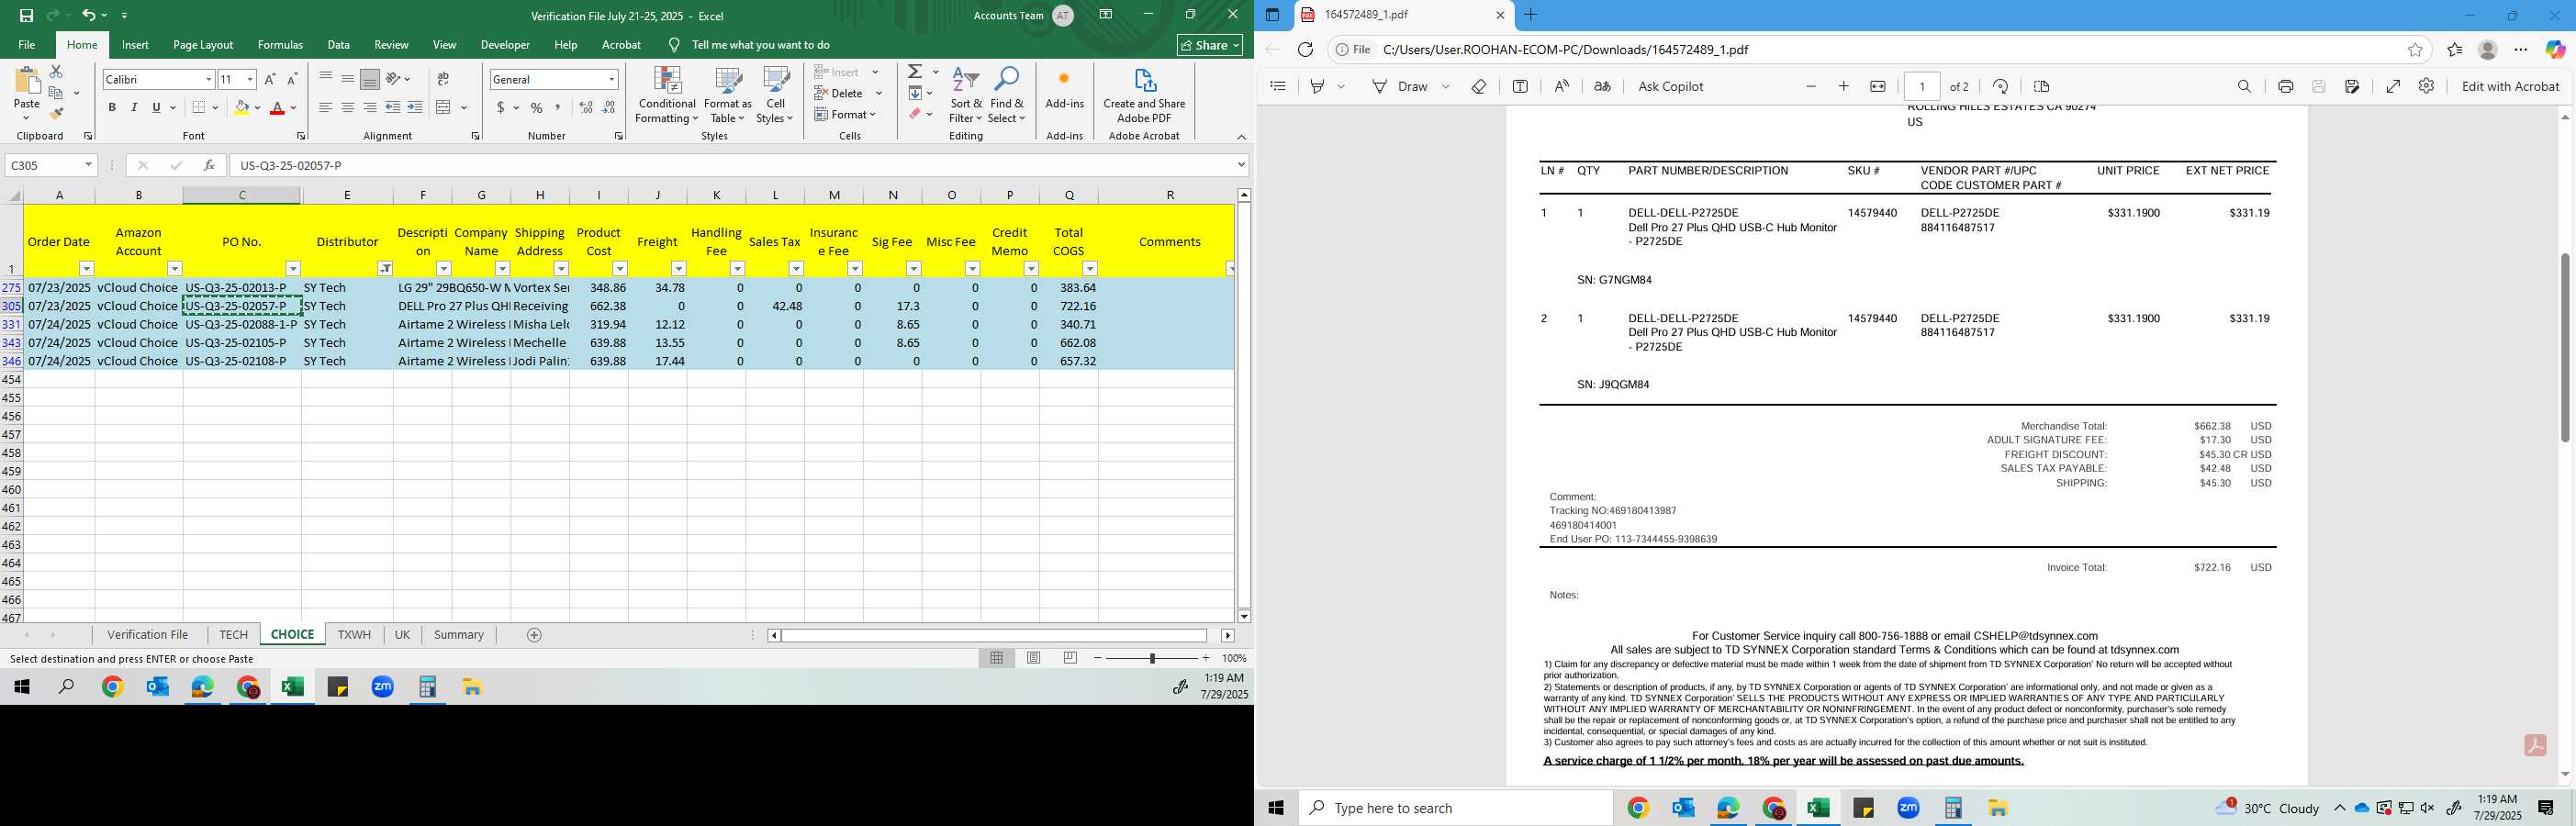Click the PDF Print icon
This screenshot has height=826, width=2576.
[x=2285, y=86]
